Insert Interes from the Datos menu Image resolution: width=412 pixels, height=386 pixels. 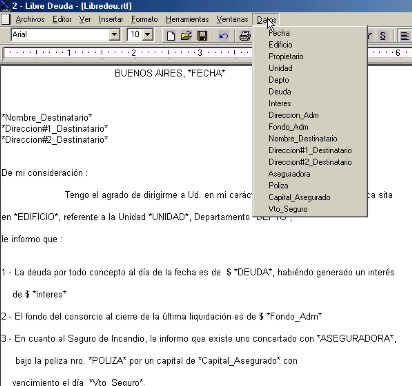[310, 103]
